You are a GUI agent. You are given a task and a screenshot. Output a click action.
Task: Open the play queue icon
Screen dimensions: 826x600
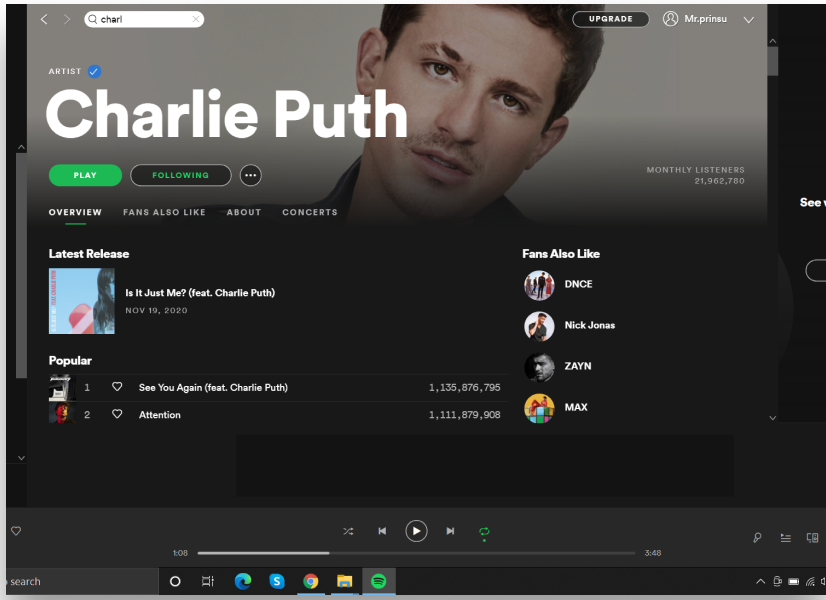785,537
